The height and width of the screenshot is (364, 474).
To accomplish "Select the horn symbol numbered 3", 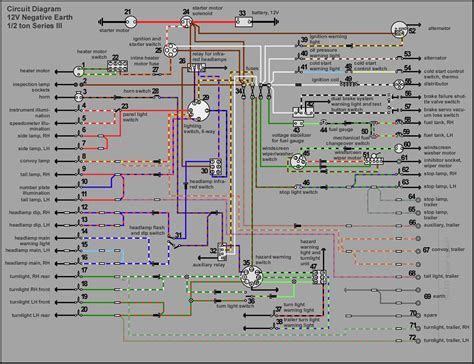I will point(79,97).
